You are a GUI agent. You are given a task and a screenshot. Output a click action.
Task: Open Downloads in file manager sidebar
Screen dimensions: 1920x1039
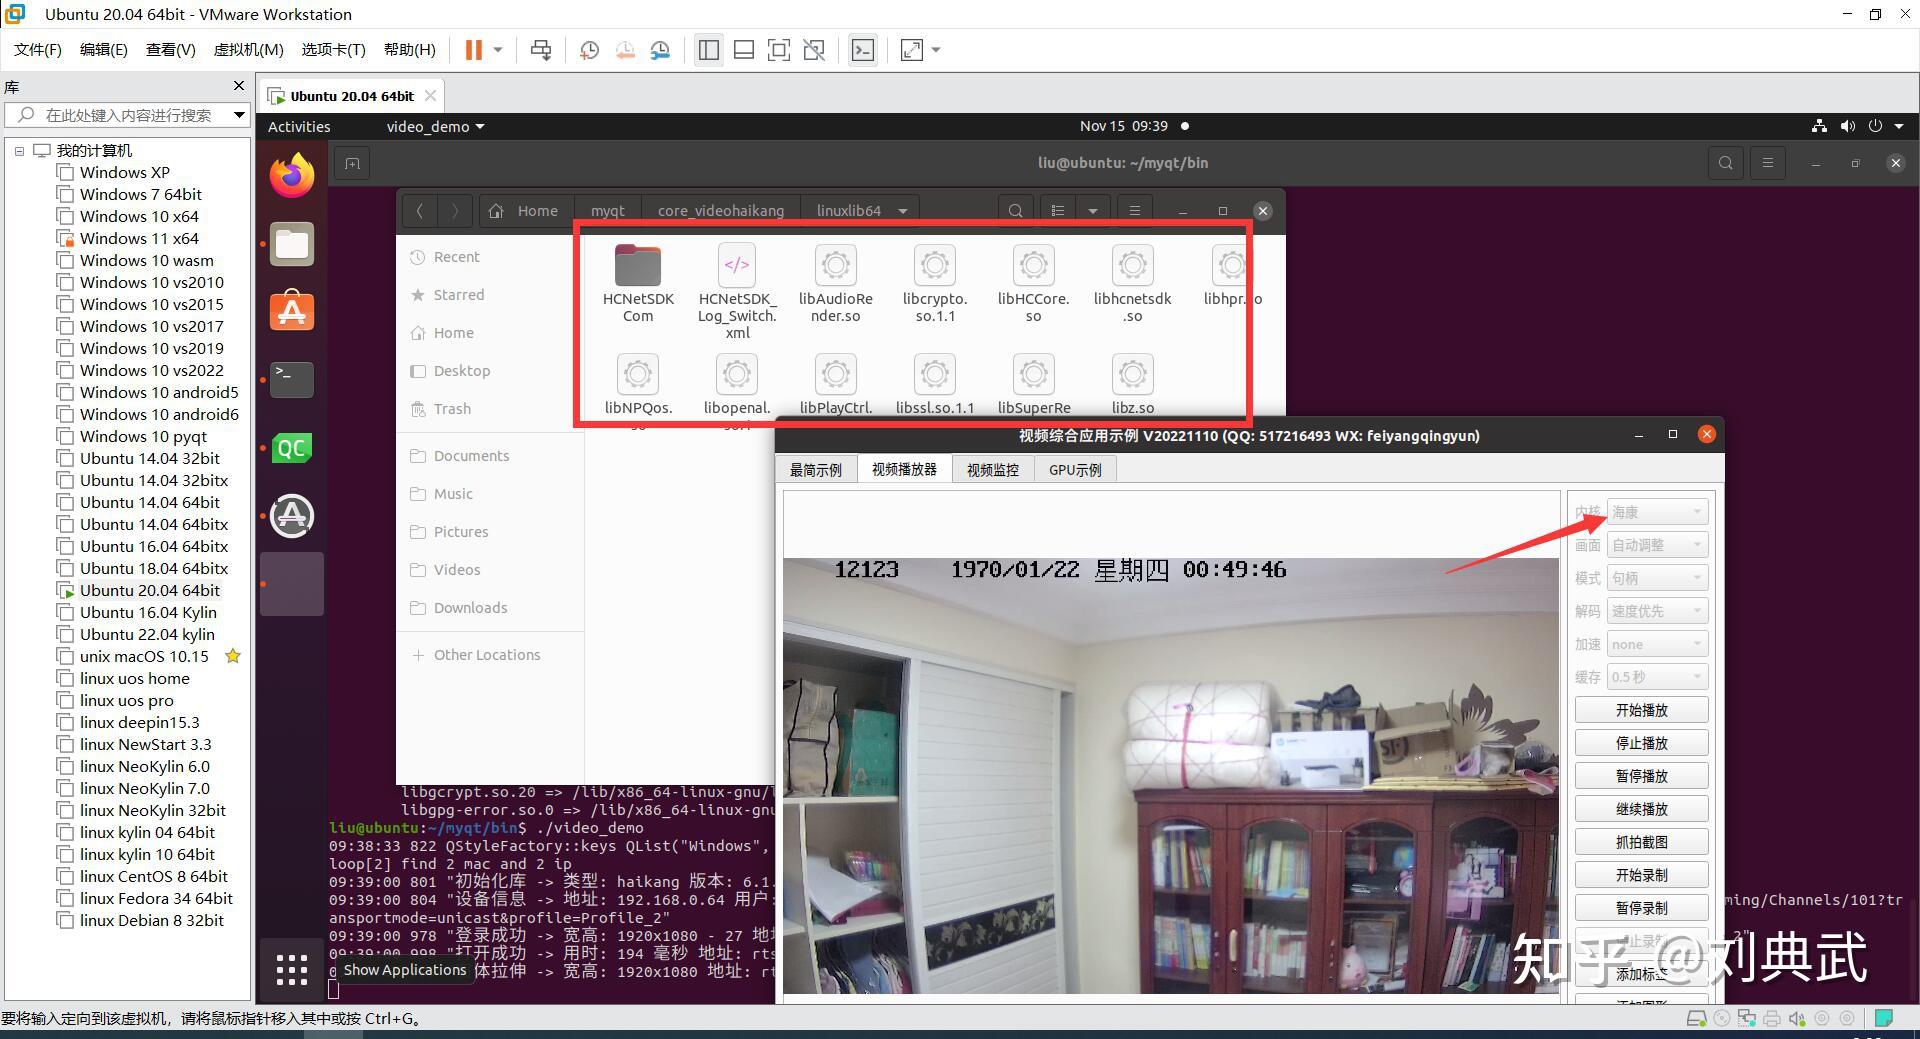click(470, 608)
